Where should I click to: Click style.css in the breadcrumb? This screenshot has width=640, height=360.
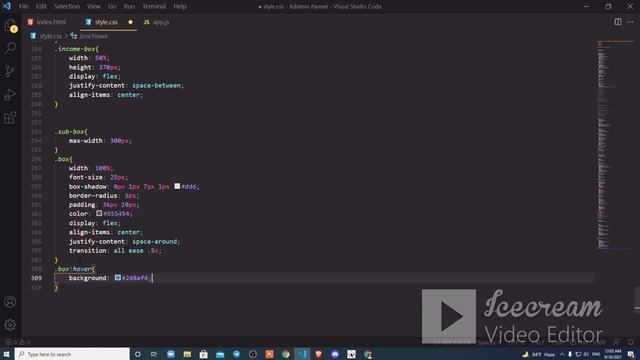[x=51, y=36]
